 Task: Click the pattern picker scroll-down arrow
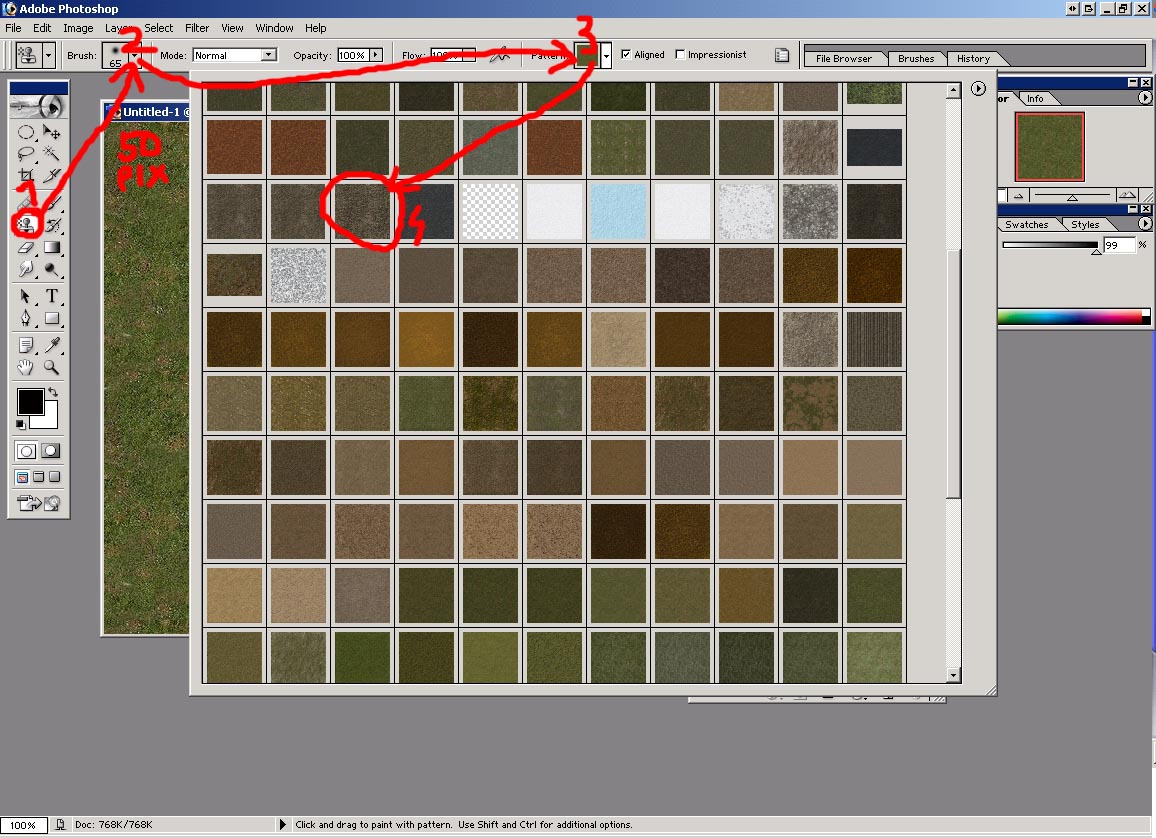coord(953,676)
